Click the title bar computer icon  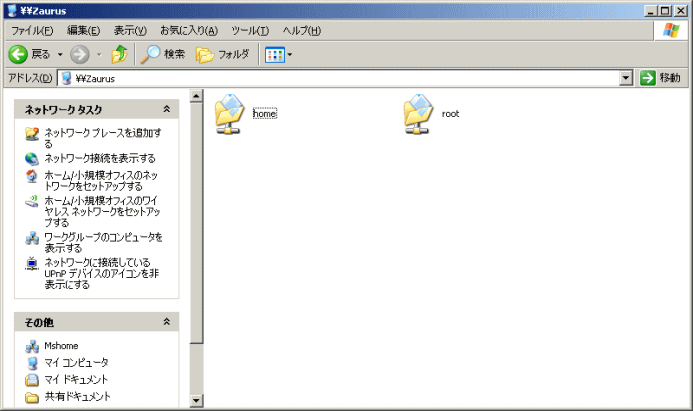click(x=12, y=11)
